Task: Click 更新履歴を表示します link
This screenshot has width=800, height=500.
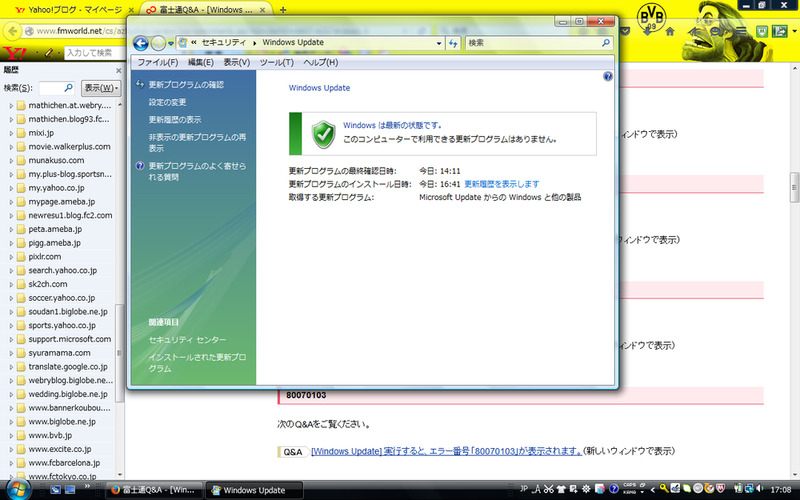Action: pos(502,184)
